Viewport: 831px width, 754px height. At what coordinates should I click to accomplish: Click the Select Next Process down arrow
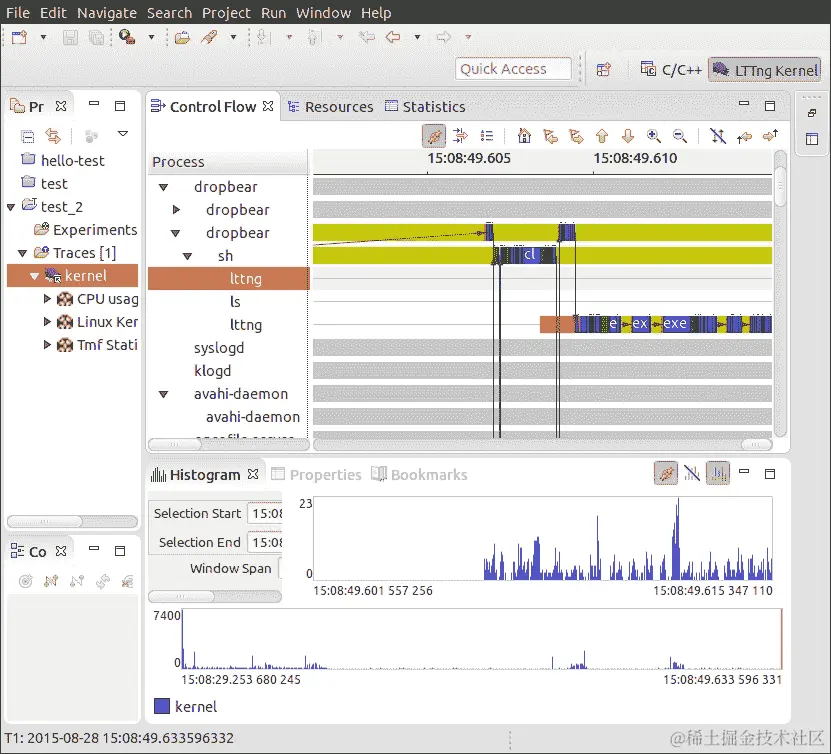point(627,136)
